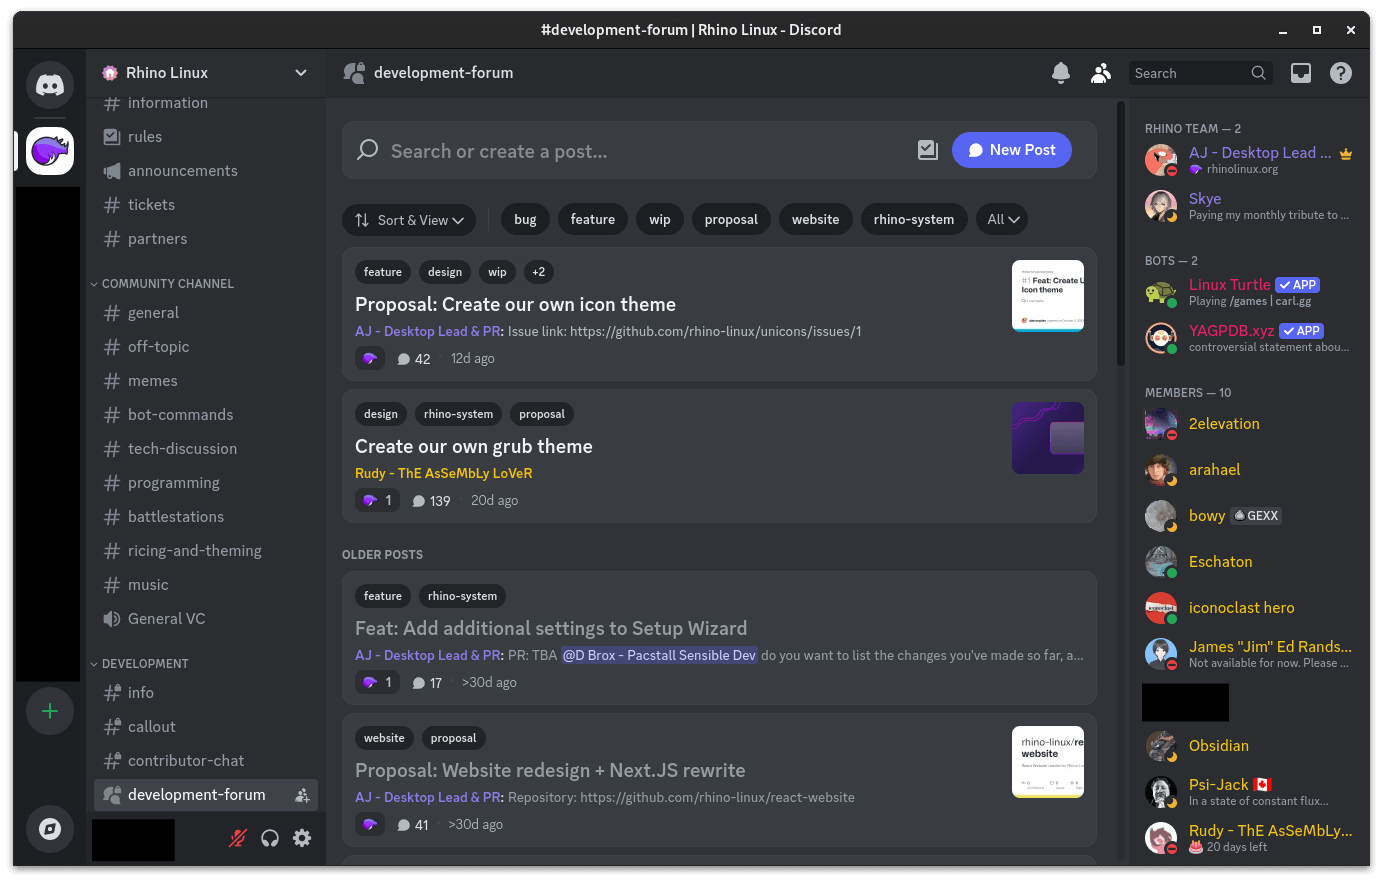Expand the Rhino Linux server menu chevron

[300, 72]
